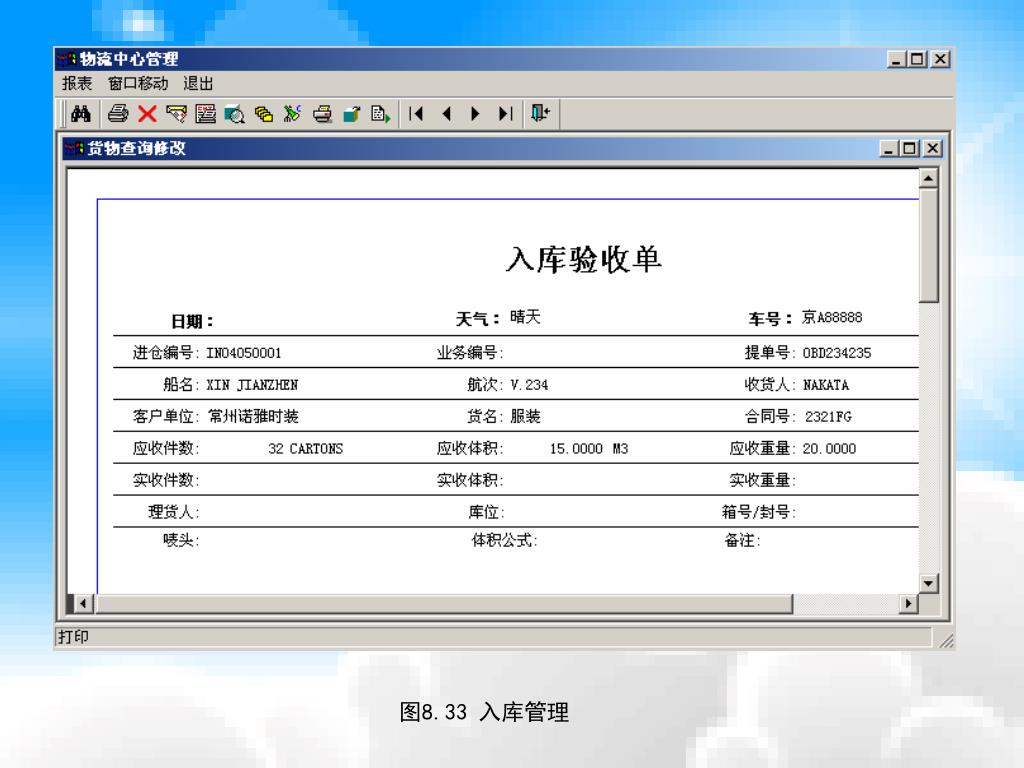The width and height of the screenshot is (1024, 768).
Task: Maximize the 货物查询修改 child window
Action: (909, 148)
